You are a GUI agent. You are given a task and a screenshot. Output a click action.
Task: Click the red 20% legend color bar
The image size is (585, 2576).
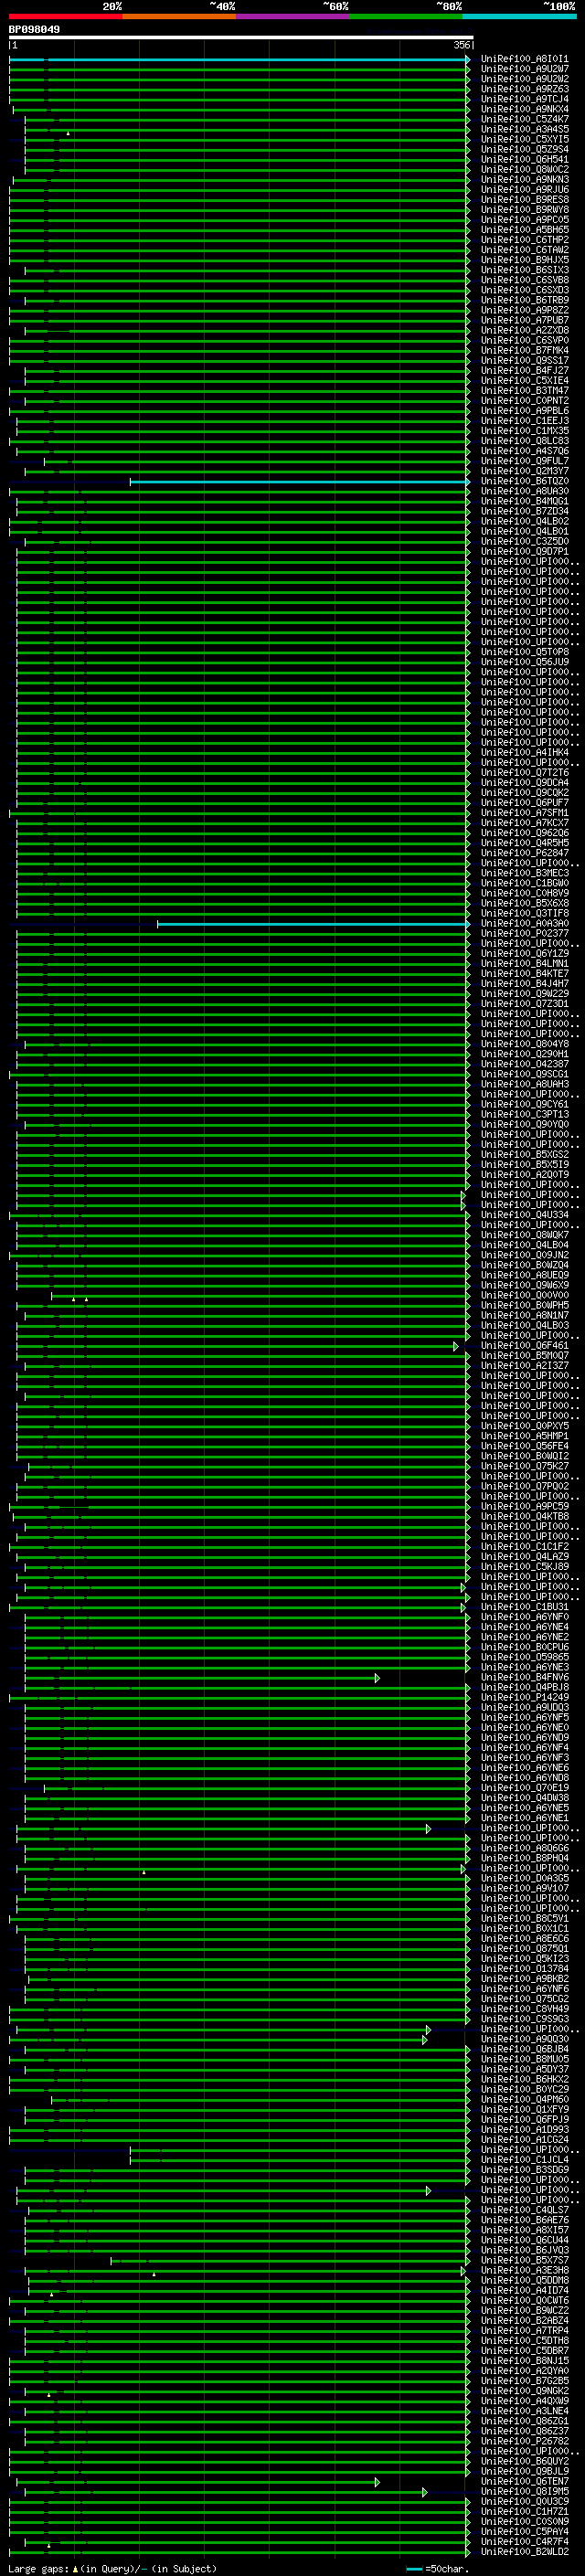coord(65,16)
